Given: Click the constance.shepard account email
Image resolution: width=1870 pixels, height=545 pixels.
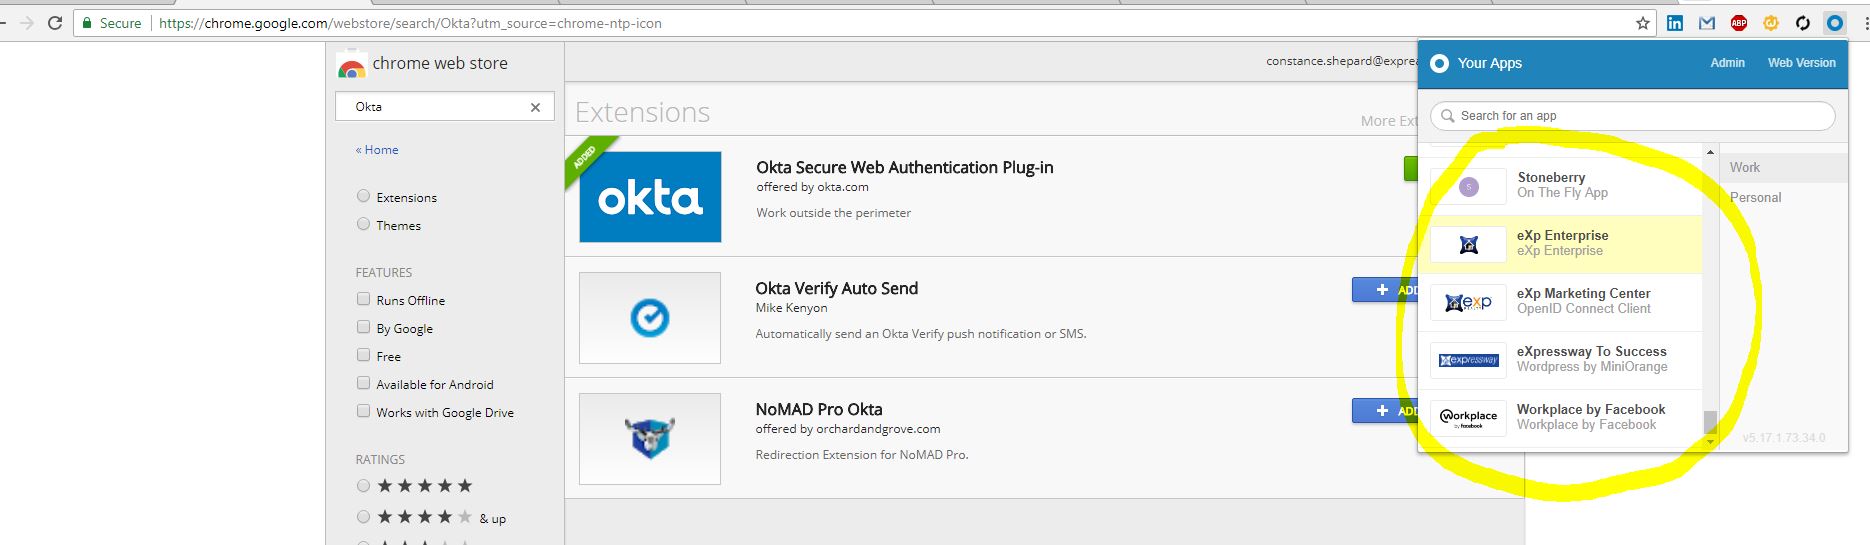Looking at the screenshot, I should pyautogui.click(x=1342, y=61).
